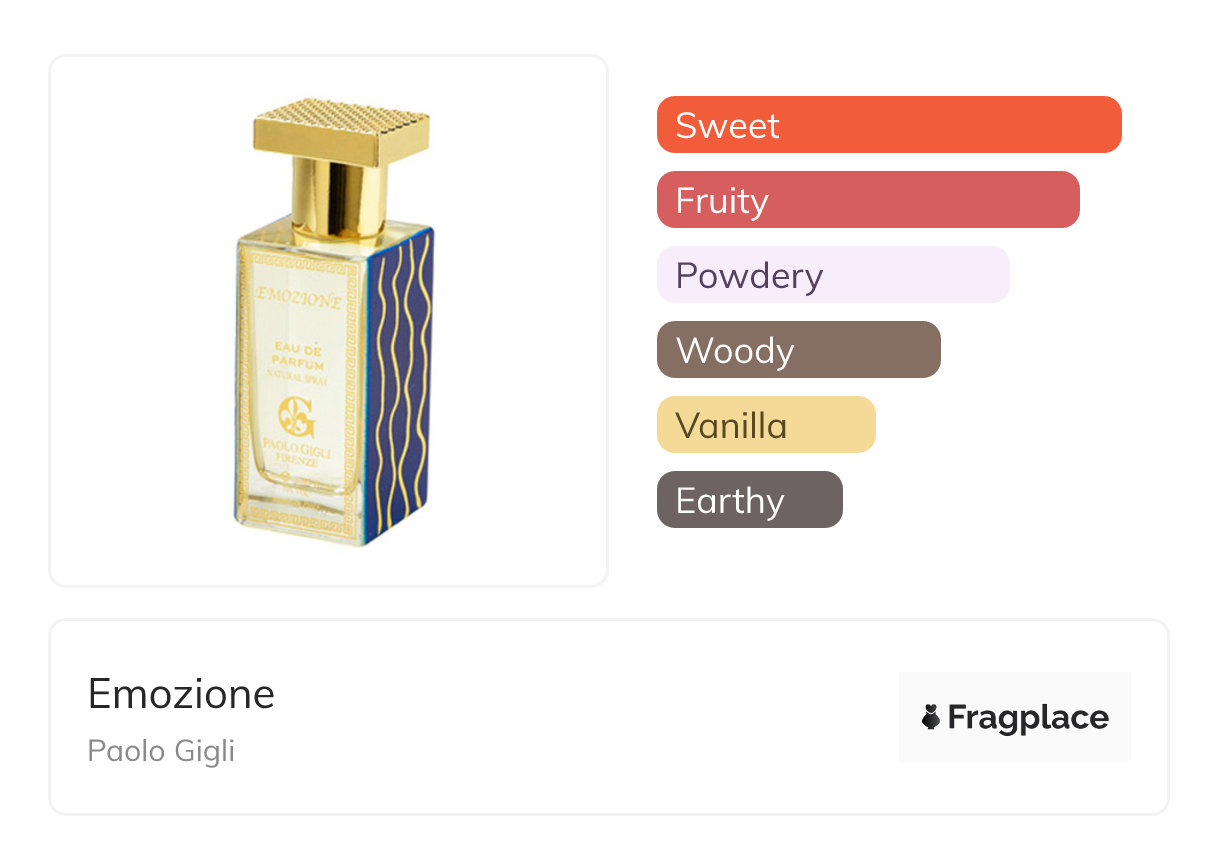Viewport: 1218px width, 864px height.
Task: Select the Woody accord bar
Action: click(x=799, y=350)
